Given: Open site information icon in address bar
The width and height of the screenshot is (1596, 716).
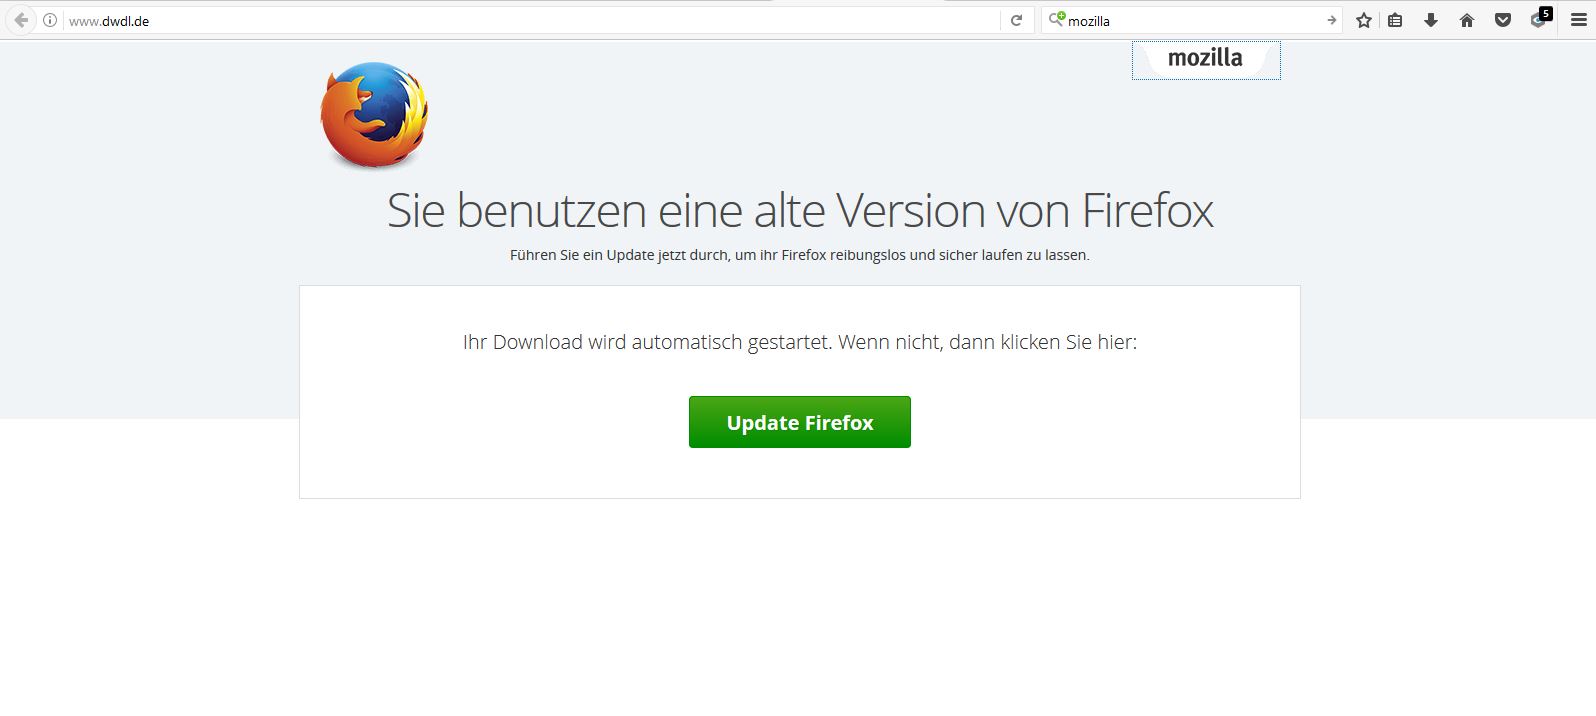Looking at the screenshot, I should coord(50,20).
